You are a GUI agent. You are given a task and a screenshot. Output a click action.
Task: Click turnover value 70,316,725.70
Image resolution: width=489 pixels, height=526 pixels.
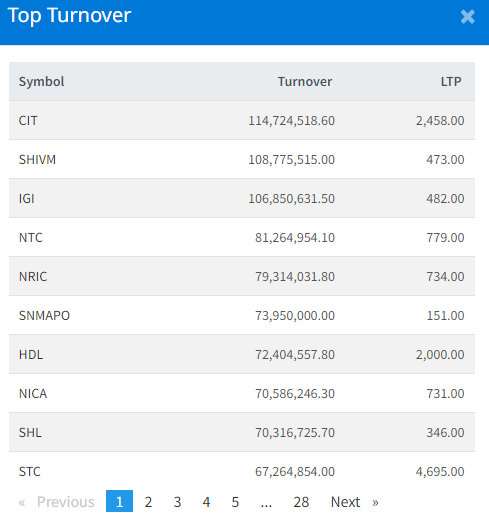pos(295,432)
